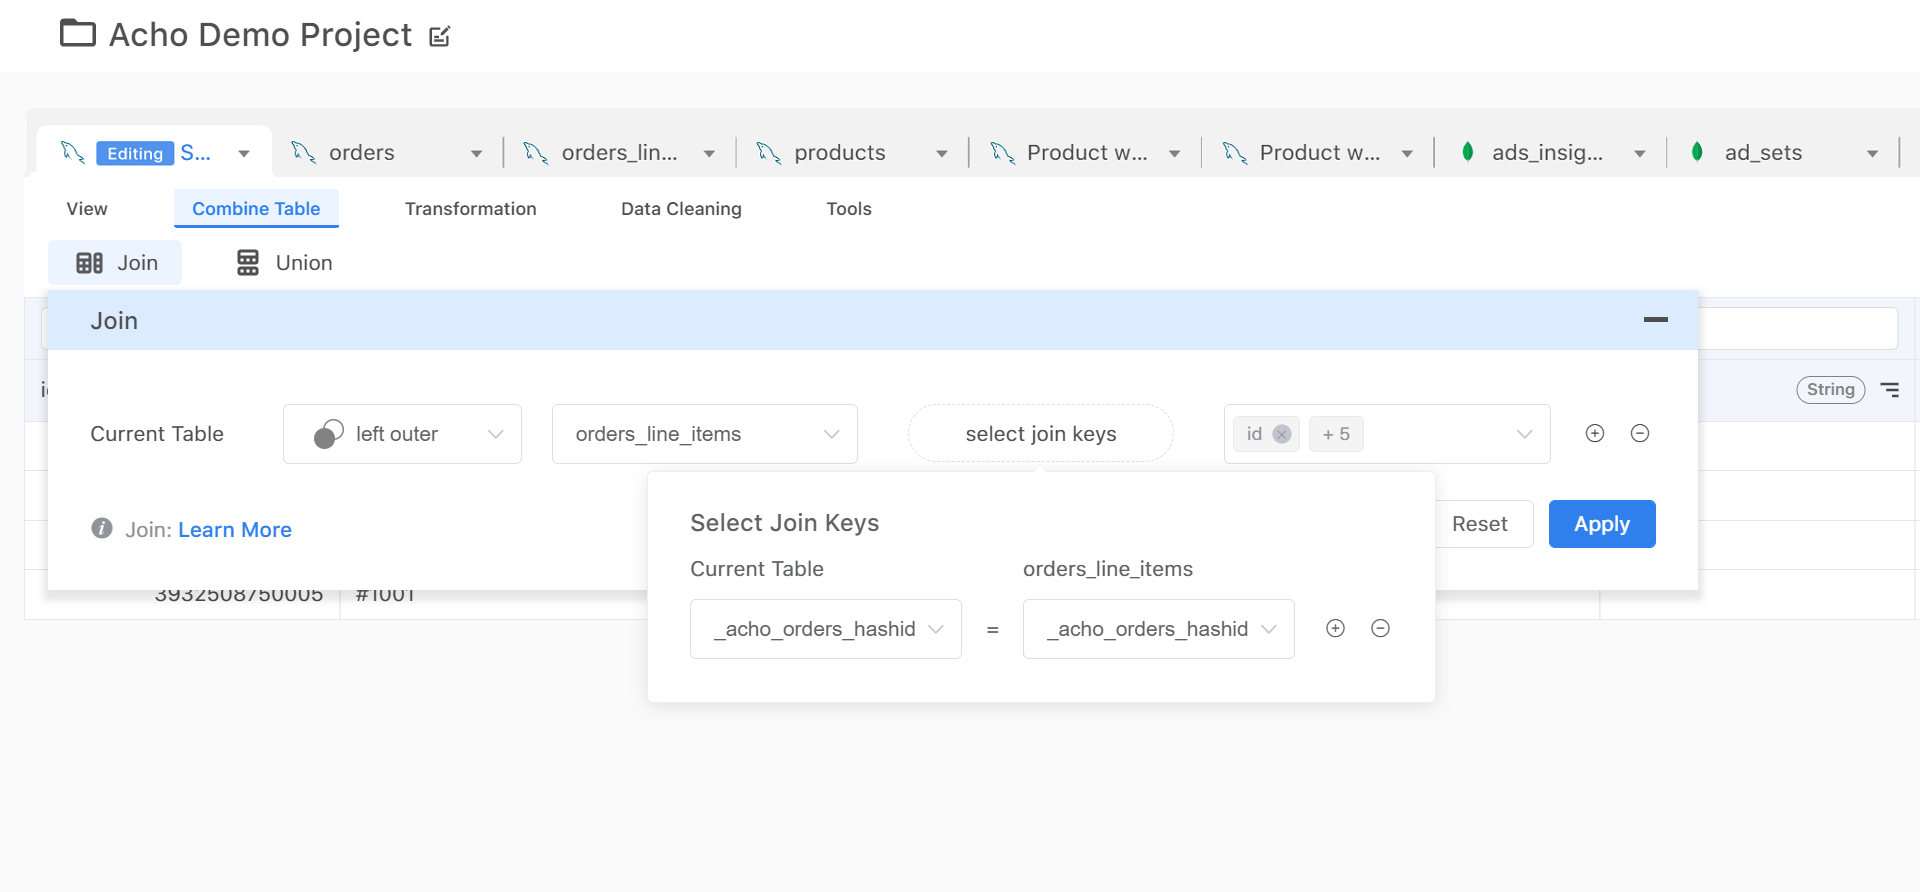The image size is (1920, 892).
Task: Expand the products tab dropdown arrow
Action: pyautogui.click(x=942, y=154)
